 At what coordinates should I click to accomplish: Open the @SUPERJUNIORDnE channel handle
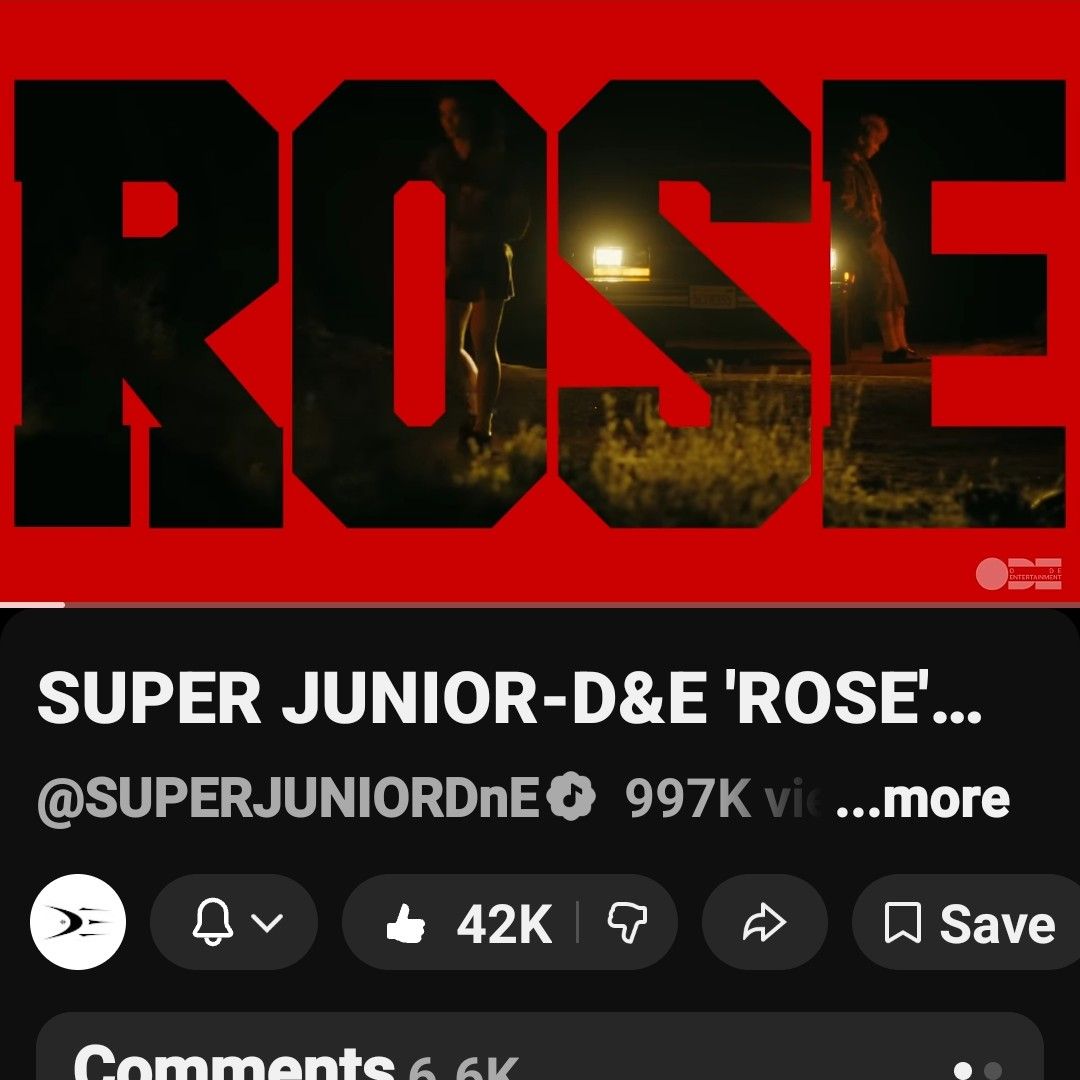288,799
